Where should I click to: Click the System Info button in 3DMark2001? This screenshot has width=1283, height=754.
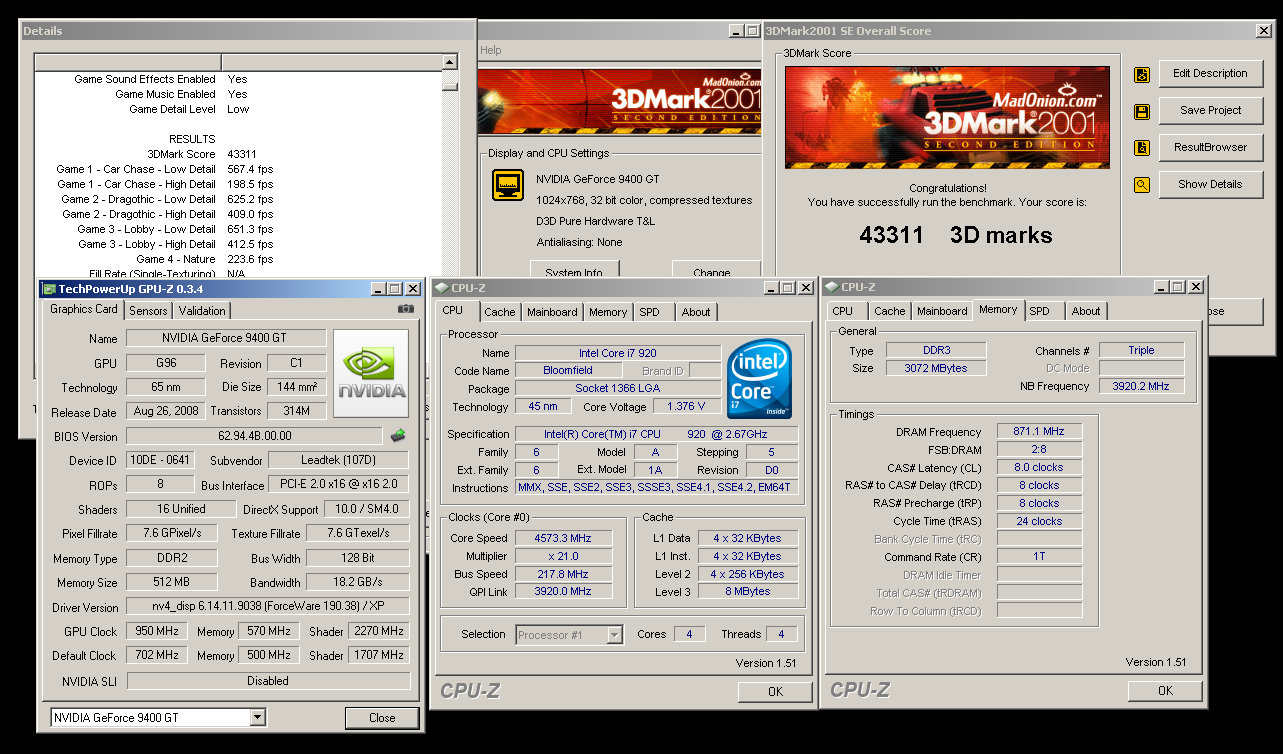point(575,270)
